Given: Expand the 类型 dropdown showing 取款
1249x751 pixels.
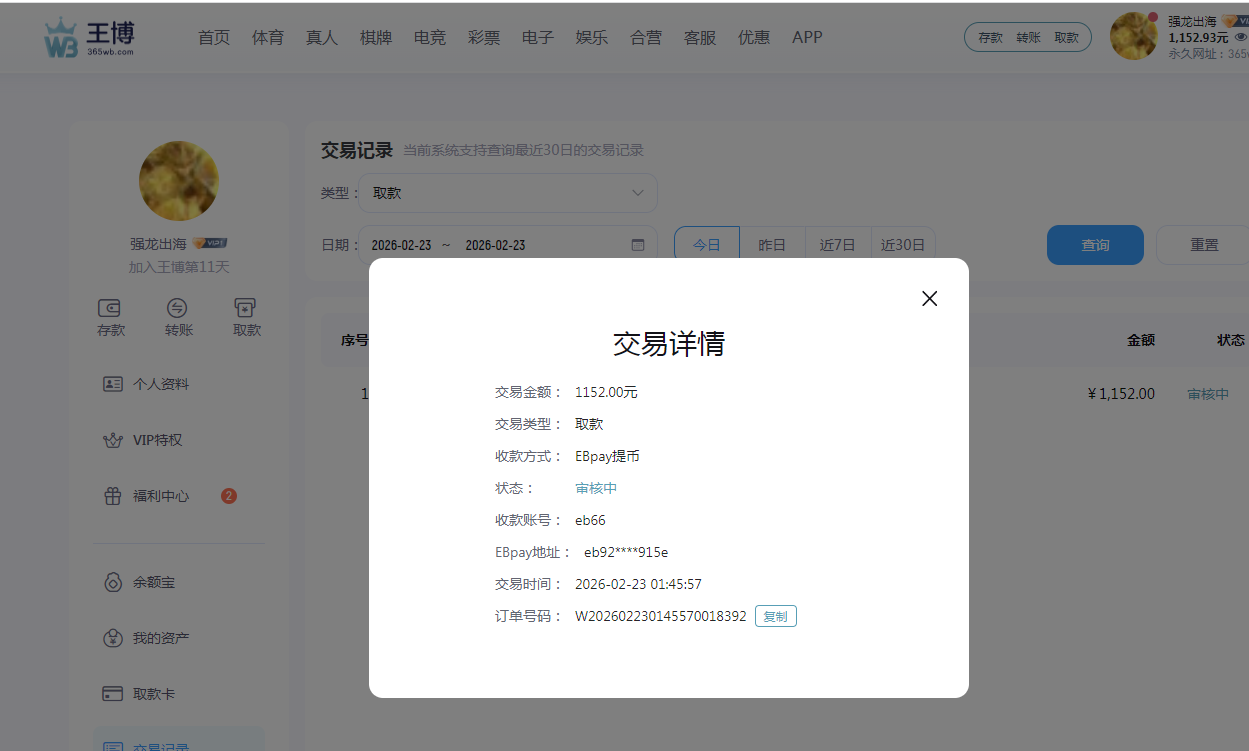Looking at the screenshot, I should click(507, 193).
